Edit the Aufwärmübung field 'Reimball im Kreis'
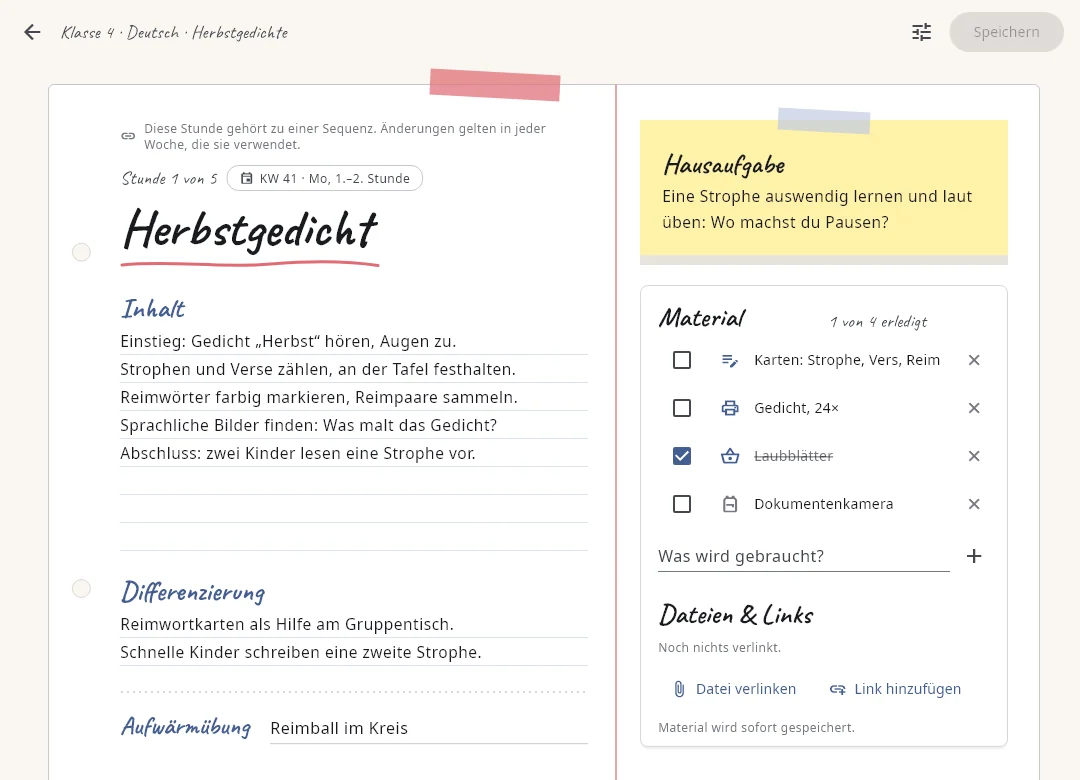Viewport: 1080px width, 780px height. click(x=428, y=728)
